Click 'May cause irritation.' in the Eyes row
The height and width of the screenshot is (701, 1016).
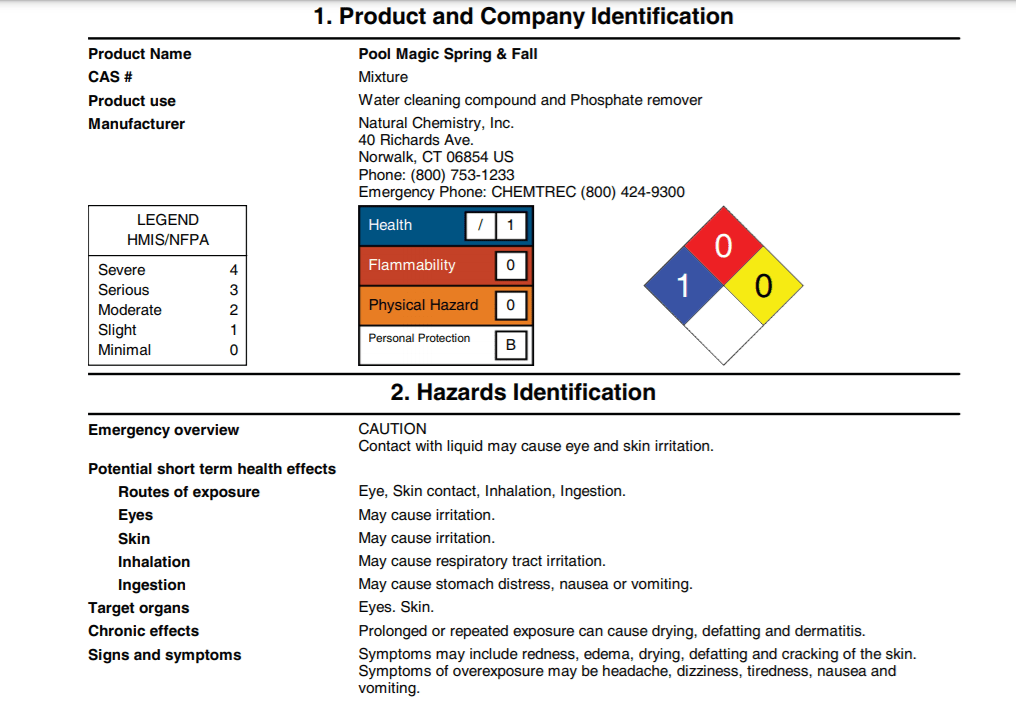click(426, 515)
